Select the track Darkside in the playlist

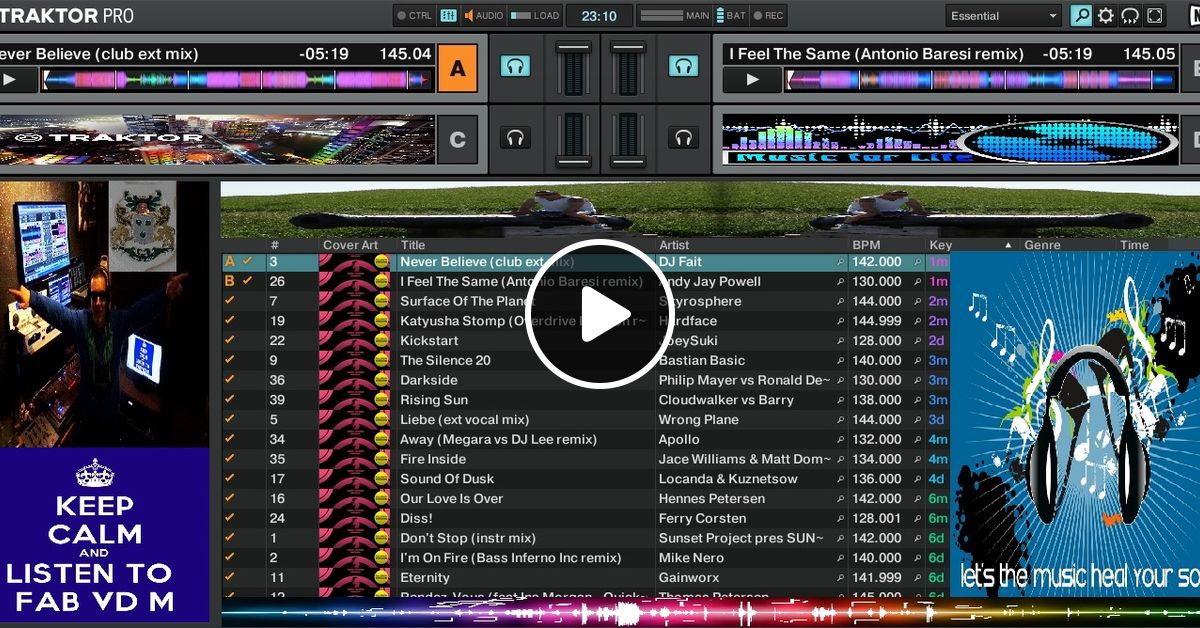tap(430, 380)
